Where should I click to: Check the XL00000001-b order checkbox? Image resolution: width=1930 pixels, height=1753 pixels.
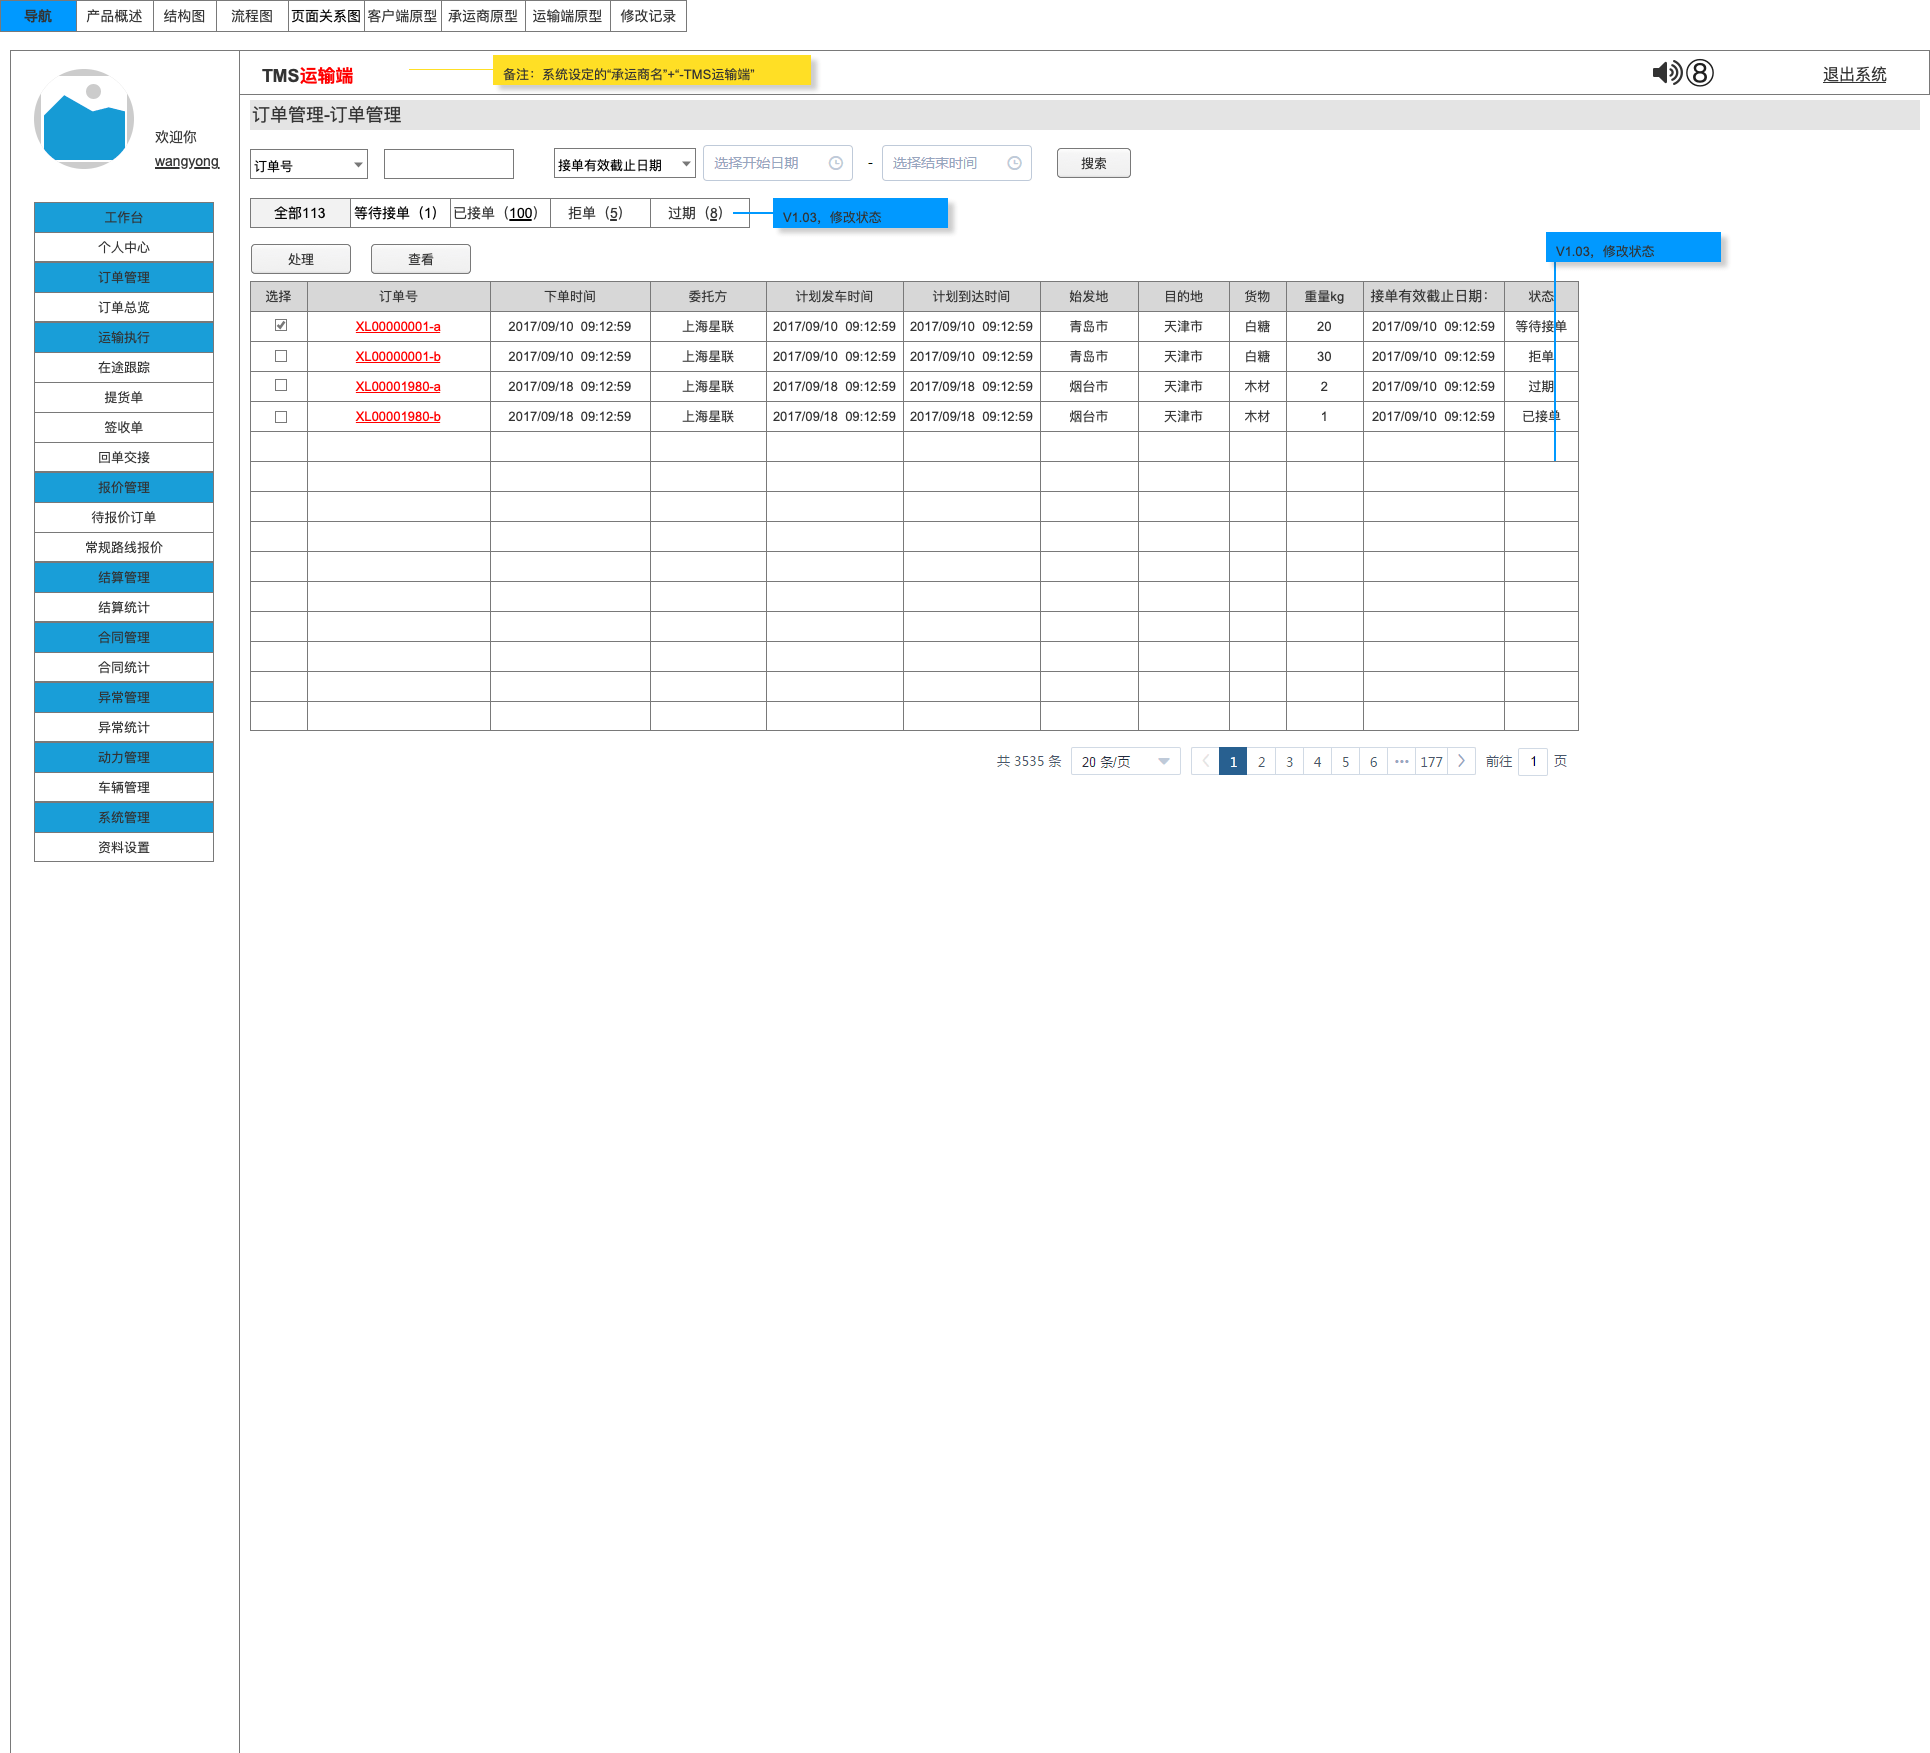coord(281,356)
